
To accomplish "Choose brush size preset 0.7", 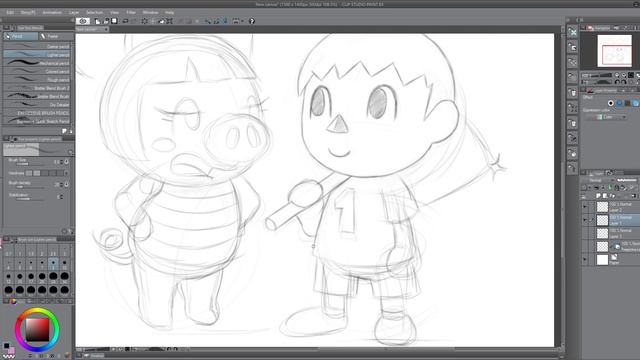I will pyautogui.click(x=9, y=251).
